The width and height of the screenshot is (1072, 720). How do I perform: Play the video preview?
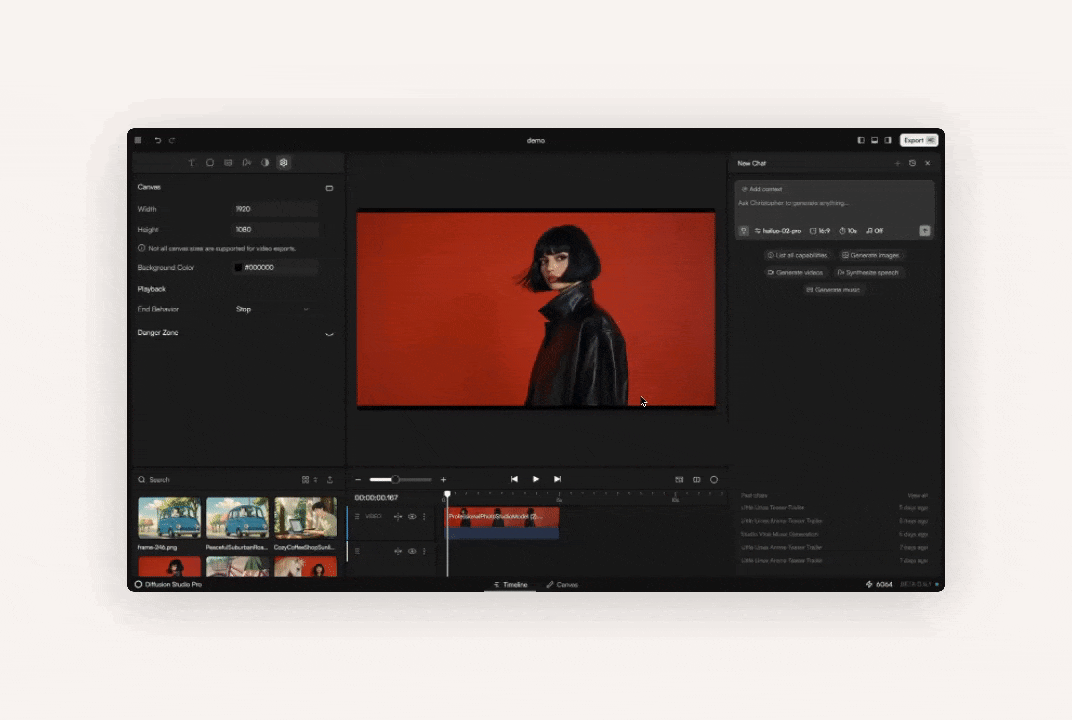pos(536,479)
